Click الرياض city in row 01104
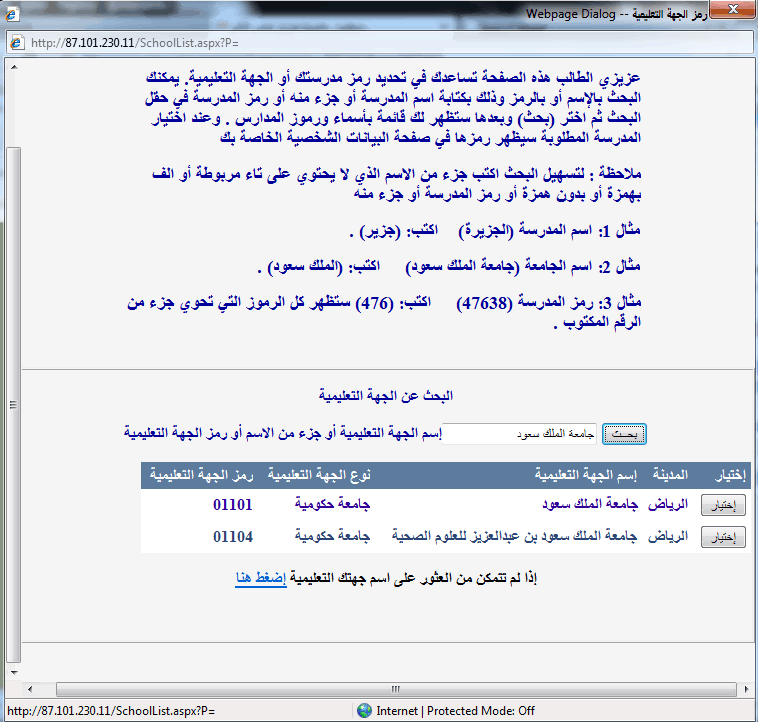Screen dimensions: 758x722 pos(668,536)
